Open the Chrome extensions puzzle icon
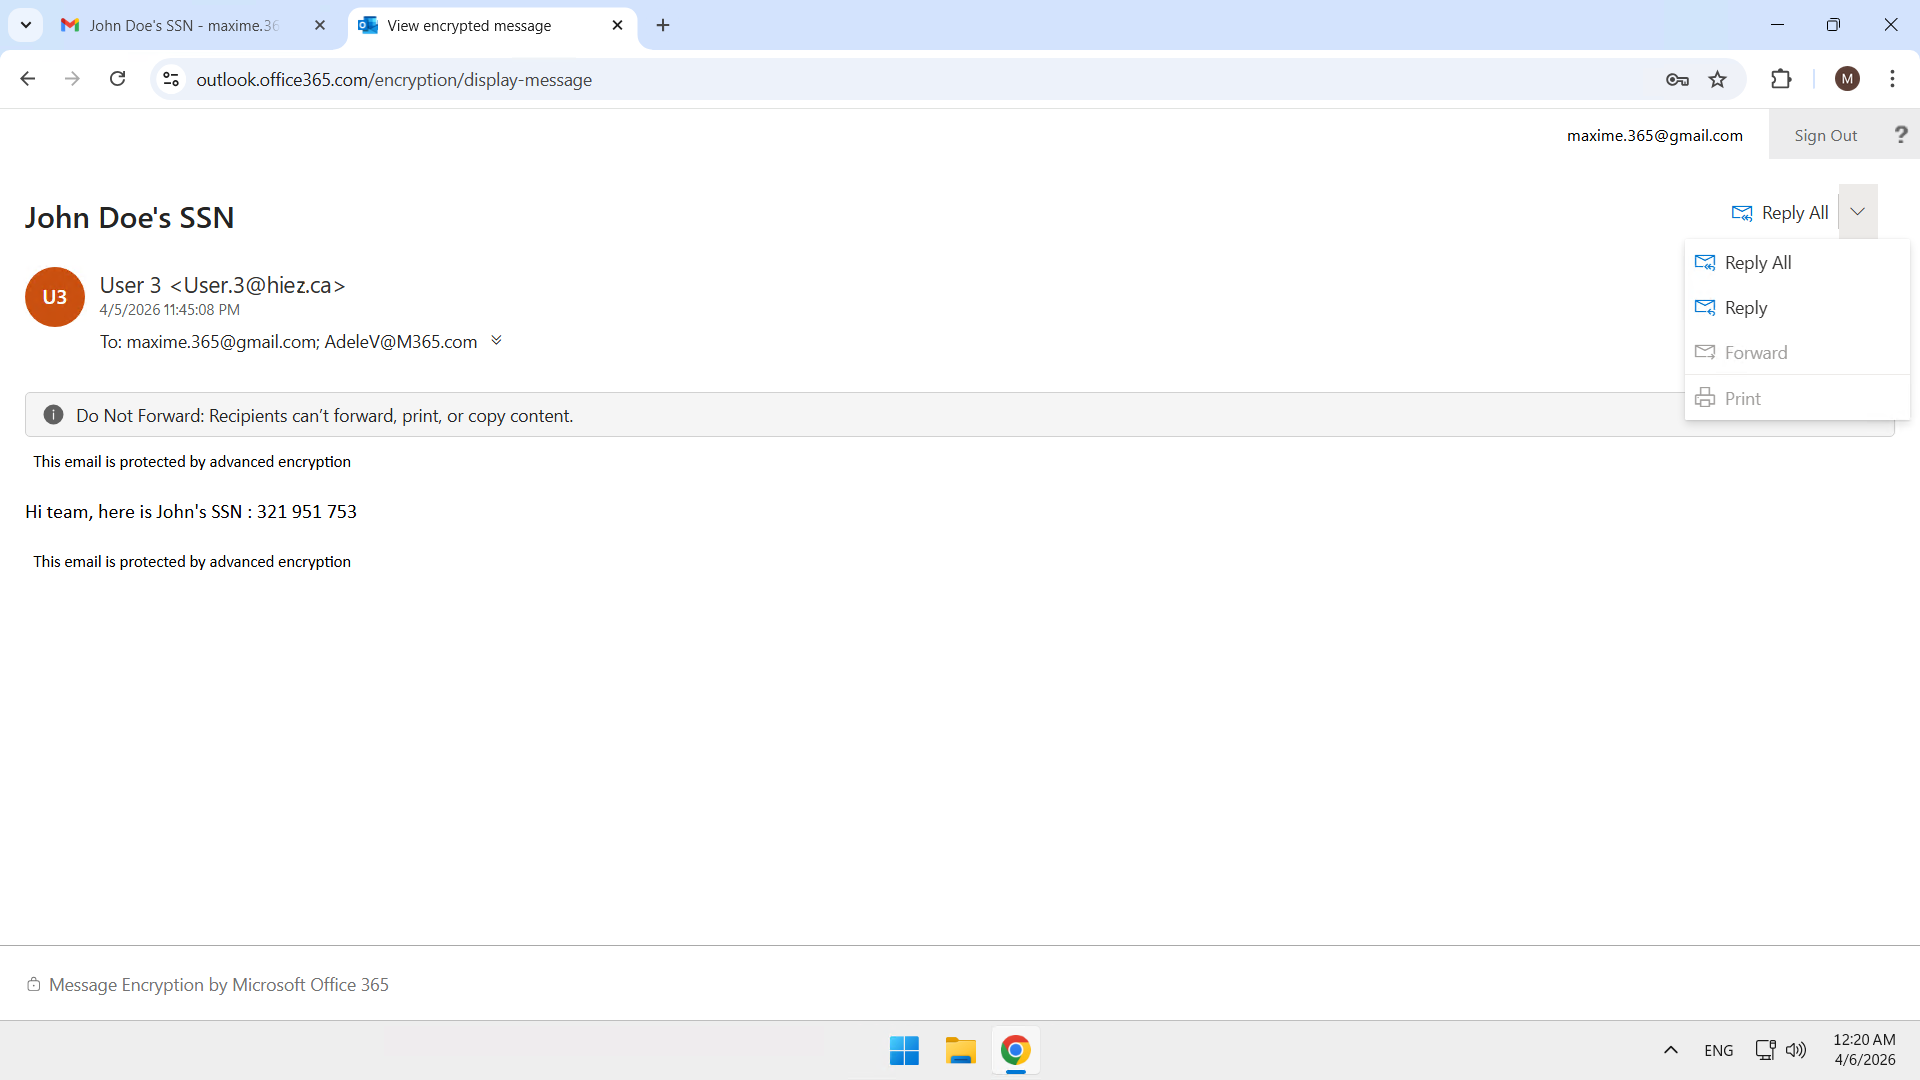This screenshot has height=1080, width=1920. pyautogui.click(x=1781, y=80)
